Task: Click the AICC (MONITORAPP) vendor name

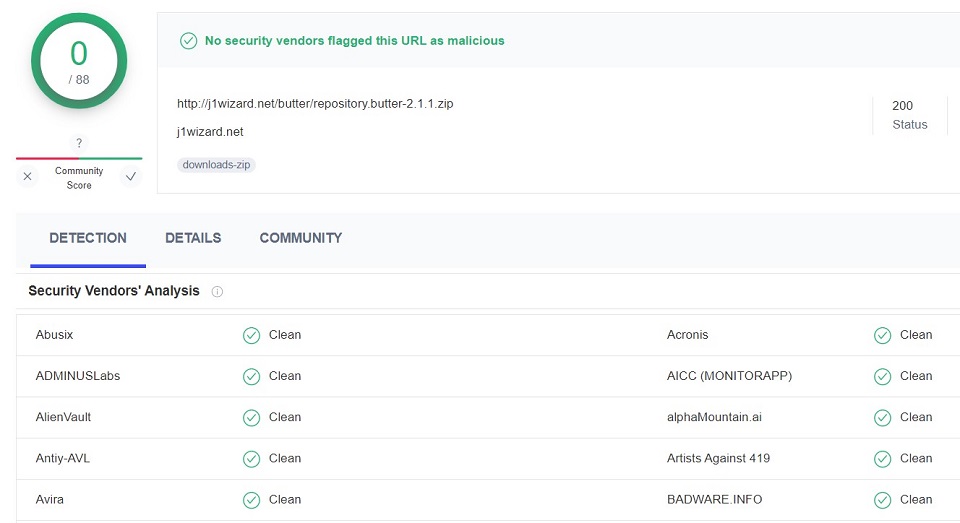Action: [x=729, y=376]
